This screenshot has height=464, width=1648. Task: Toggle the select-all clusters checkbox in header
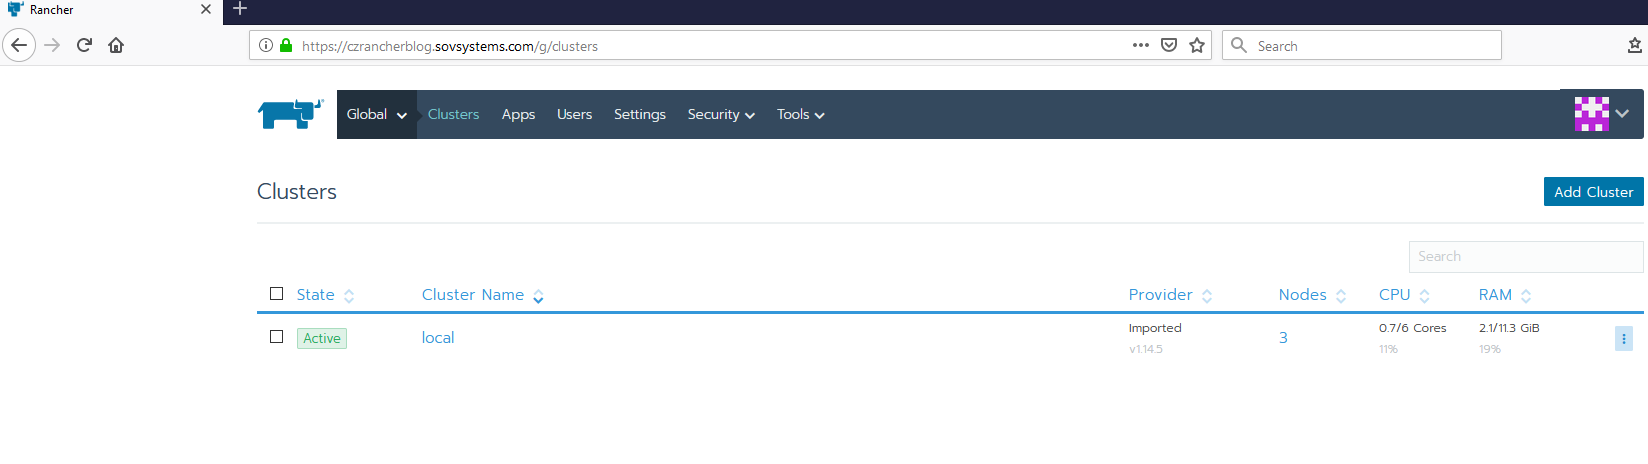pyautogui.click(x=277, y=293)
